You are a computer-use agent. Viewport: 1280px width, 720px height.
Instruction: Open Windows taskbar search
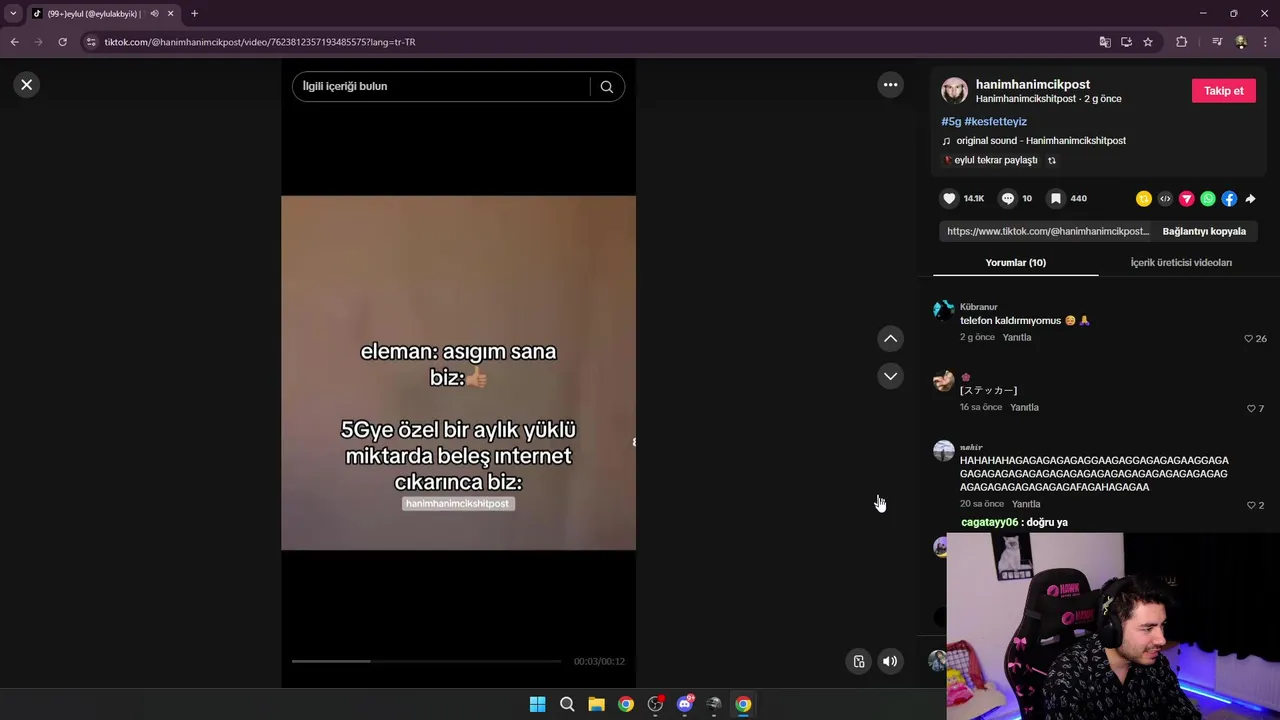[567, 704]
